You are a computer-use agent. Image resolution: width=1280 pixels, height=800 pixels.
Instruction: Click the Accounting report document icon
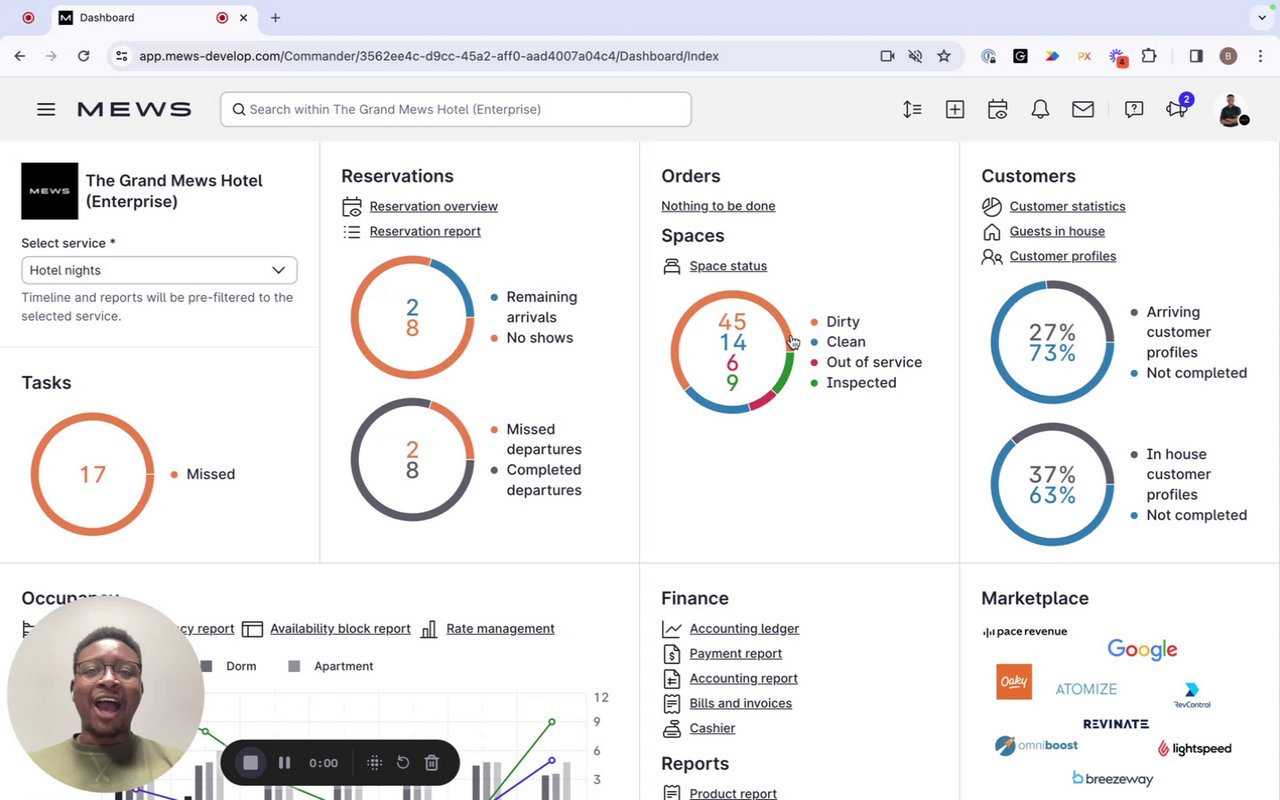tap(672, 678)
